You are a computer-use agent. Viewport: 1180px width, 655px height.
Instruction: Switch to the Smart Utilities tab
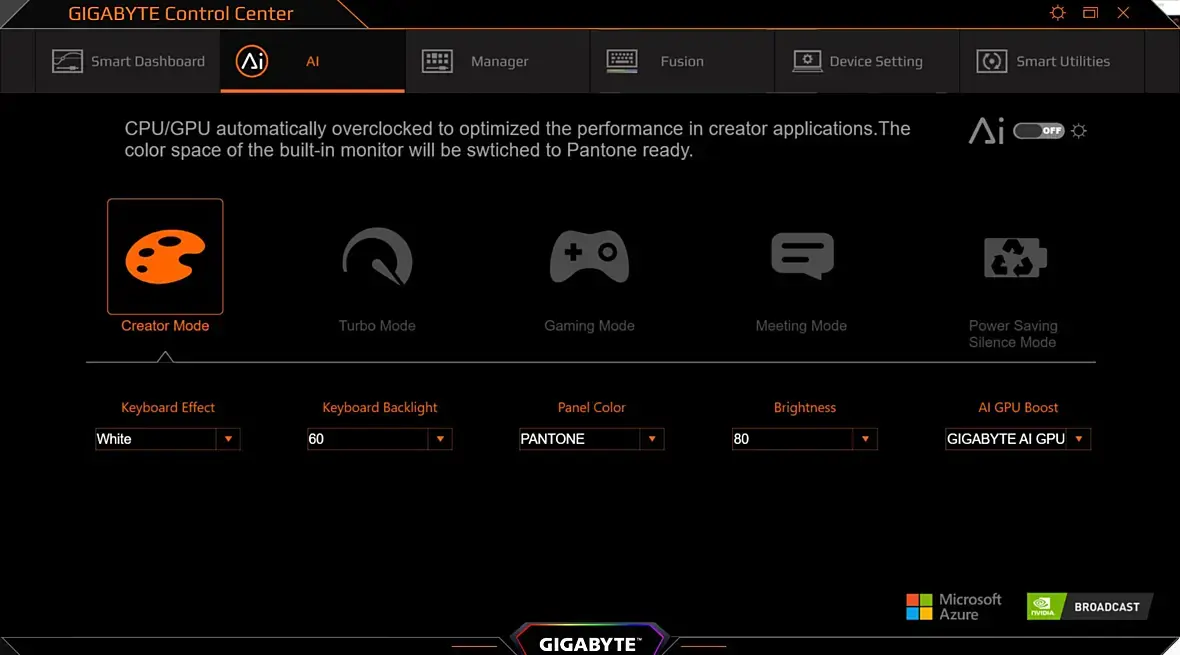click(1052, 62)
